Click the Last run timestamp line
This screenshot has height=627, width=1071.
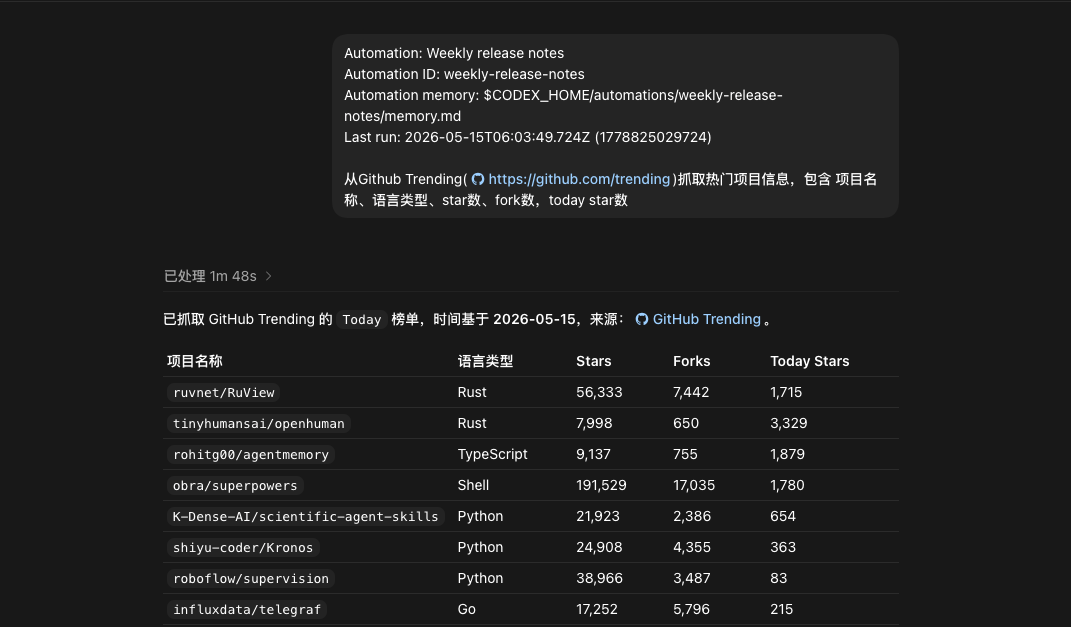click(x=528, y=137)
